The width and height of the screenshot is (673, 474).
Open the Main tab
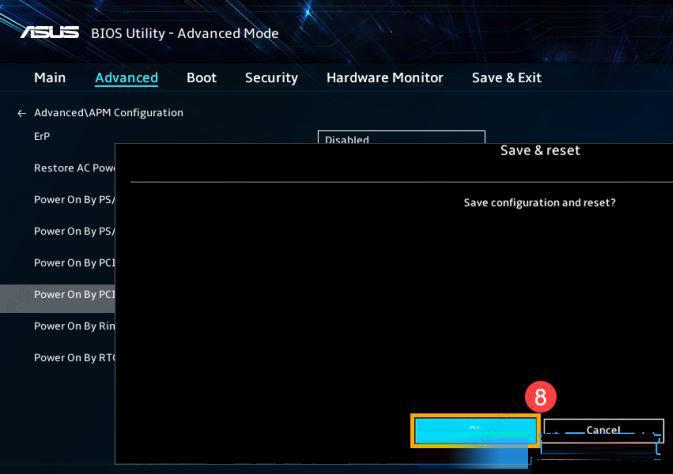[x=50, y=78]
